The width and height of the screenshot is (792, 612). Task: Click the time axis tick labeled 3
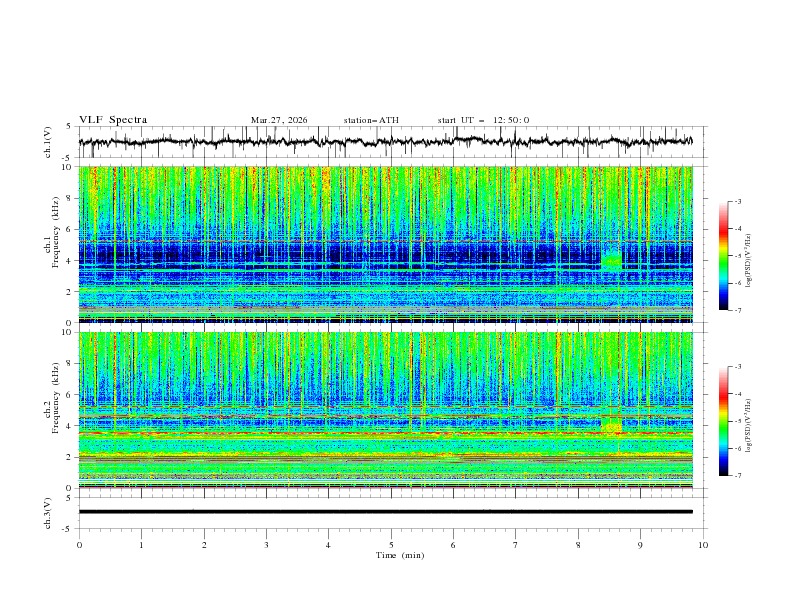[266, 545]
